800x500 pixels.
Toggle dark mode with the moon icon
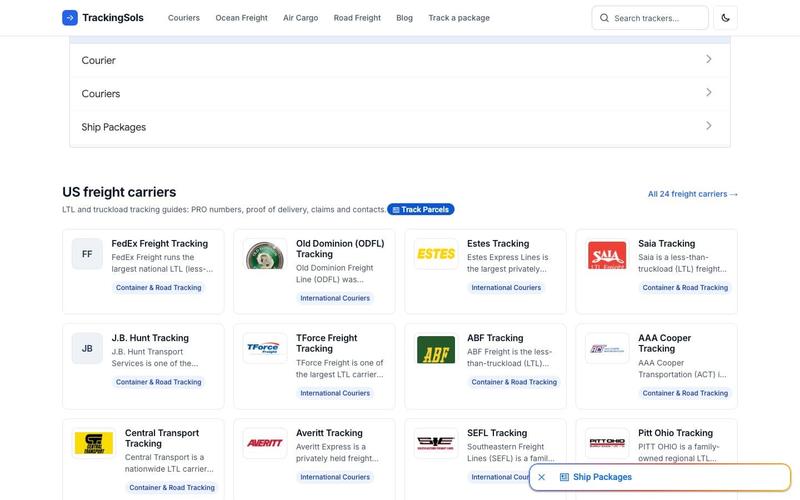click(725, 18)
